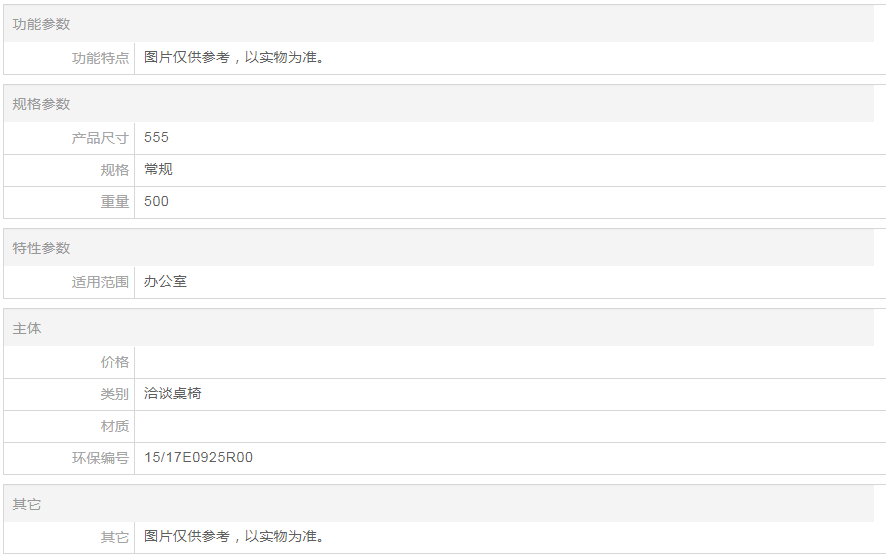889x556 pixels.
Task: Select the 功能特点 row label
Action: pyautogui.click(x=100, y=58)
